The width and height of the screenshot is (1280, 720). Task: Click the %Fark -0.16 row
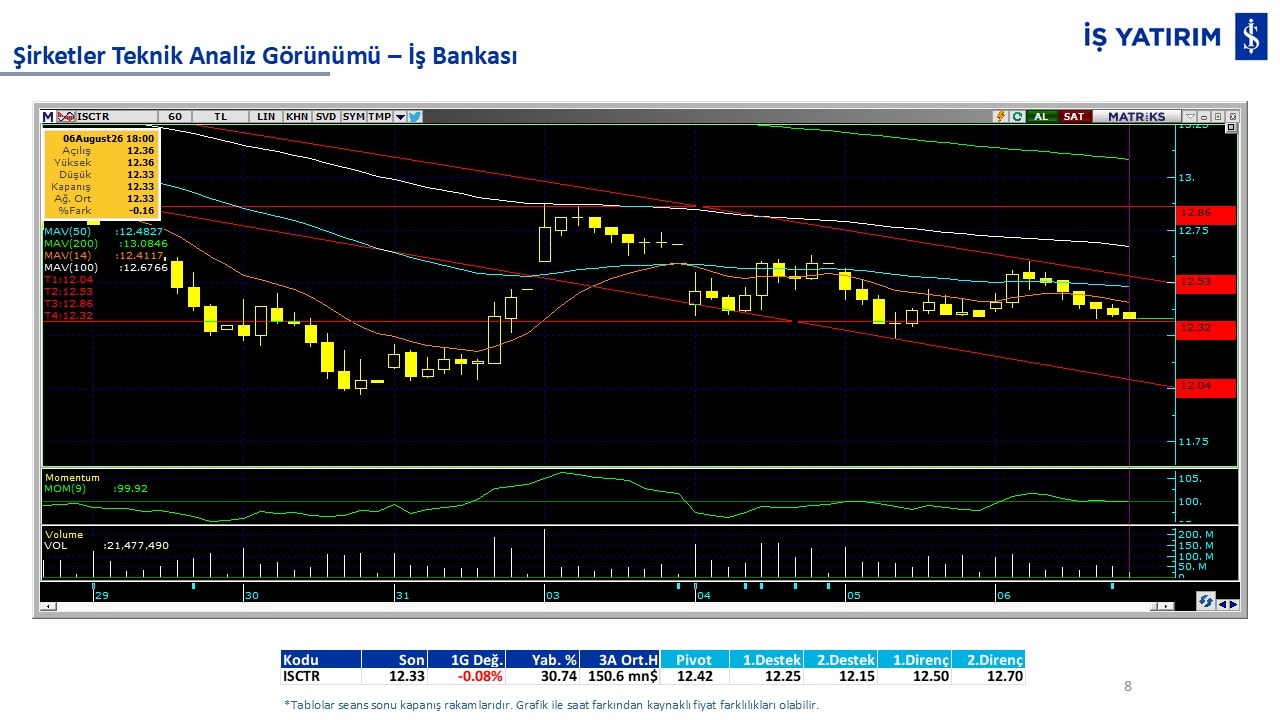(100, 211)
